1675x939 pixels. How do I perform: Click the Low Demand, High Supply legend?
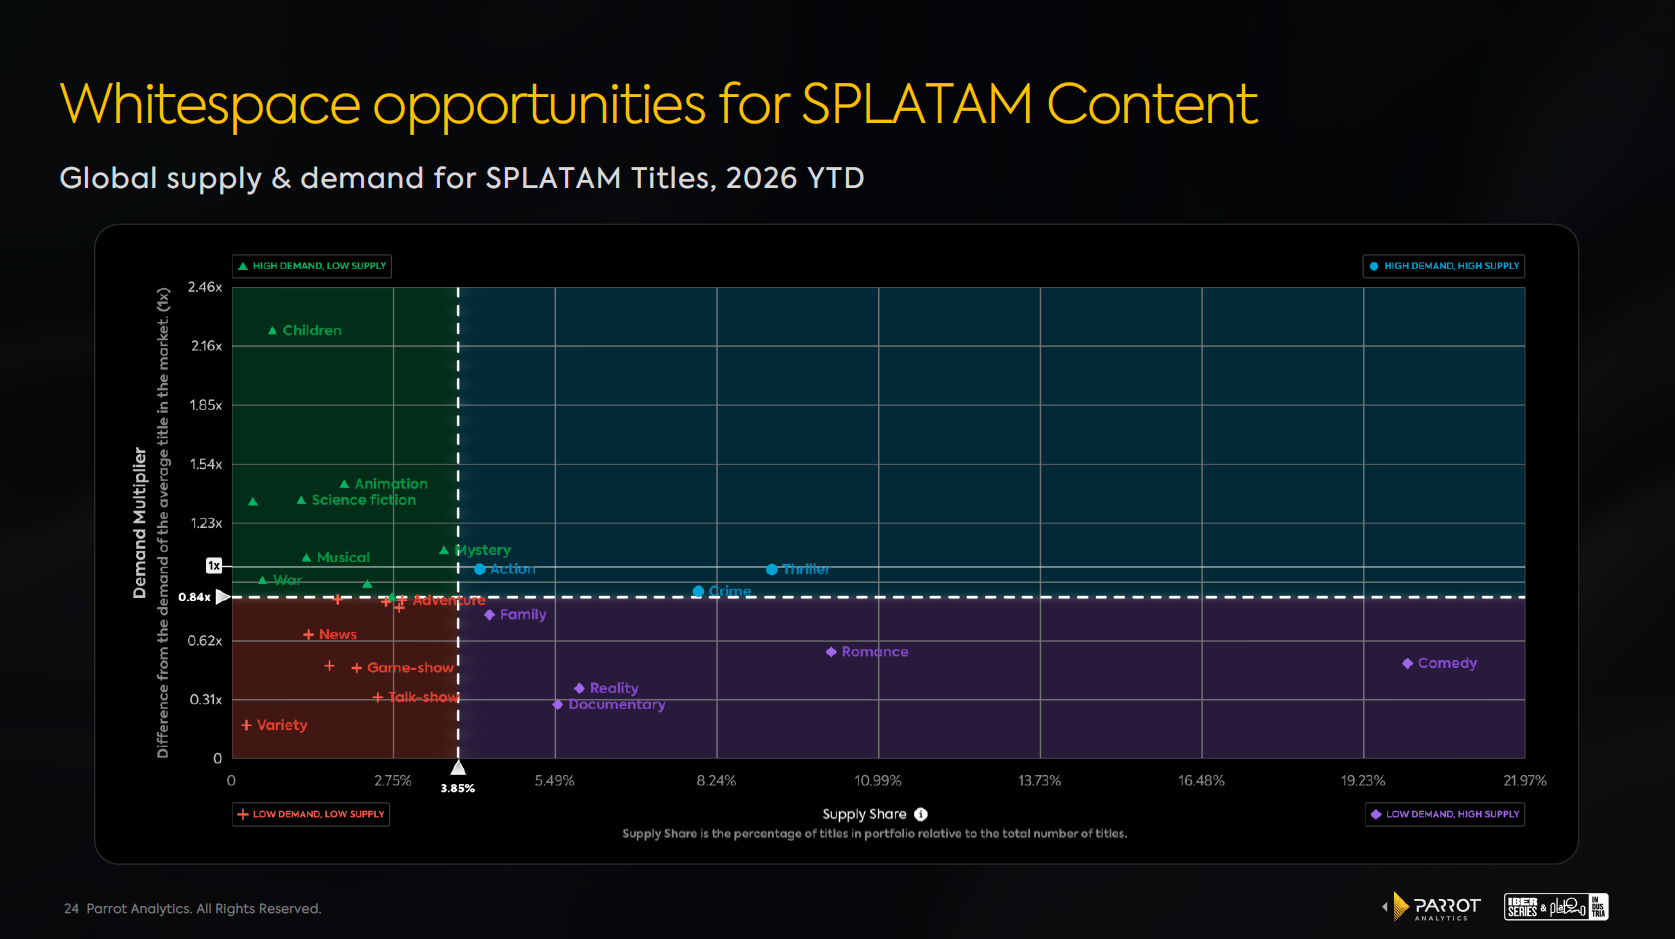pos(1445,814)
